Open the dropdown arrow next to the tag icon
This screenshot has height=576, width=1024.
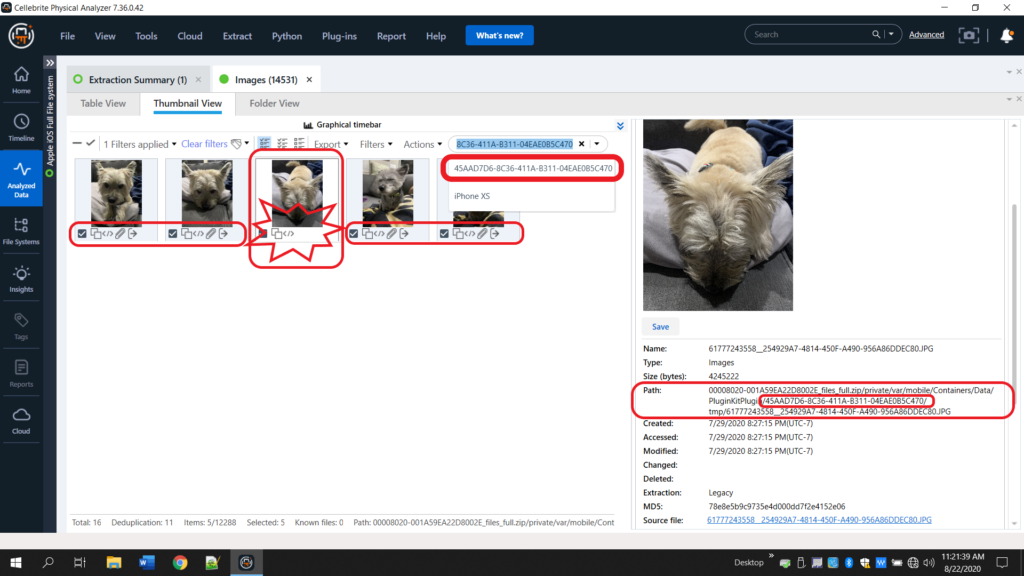click(x=247, y=144)
